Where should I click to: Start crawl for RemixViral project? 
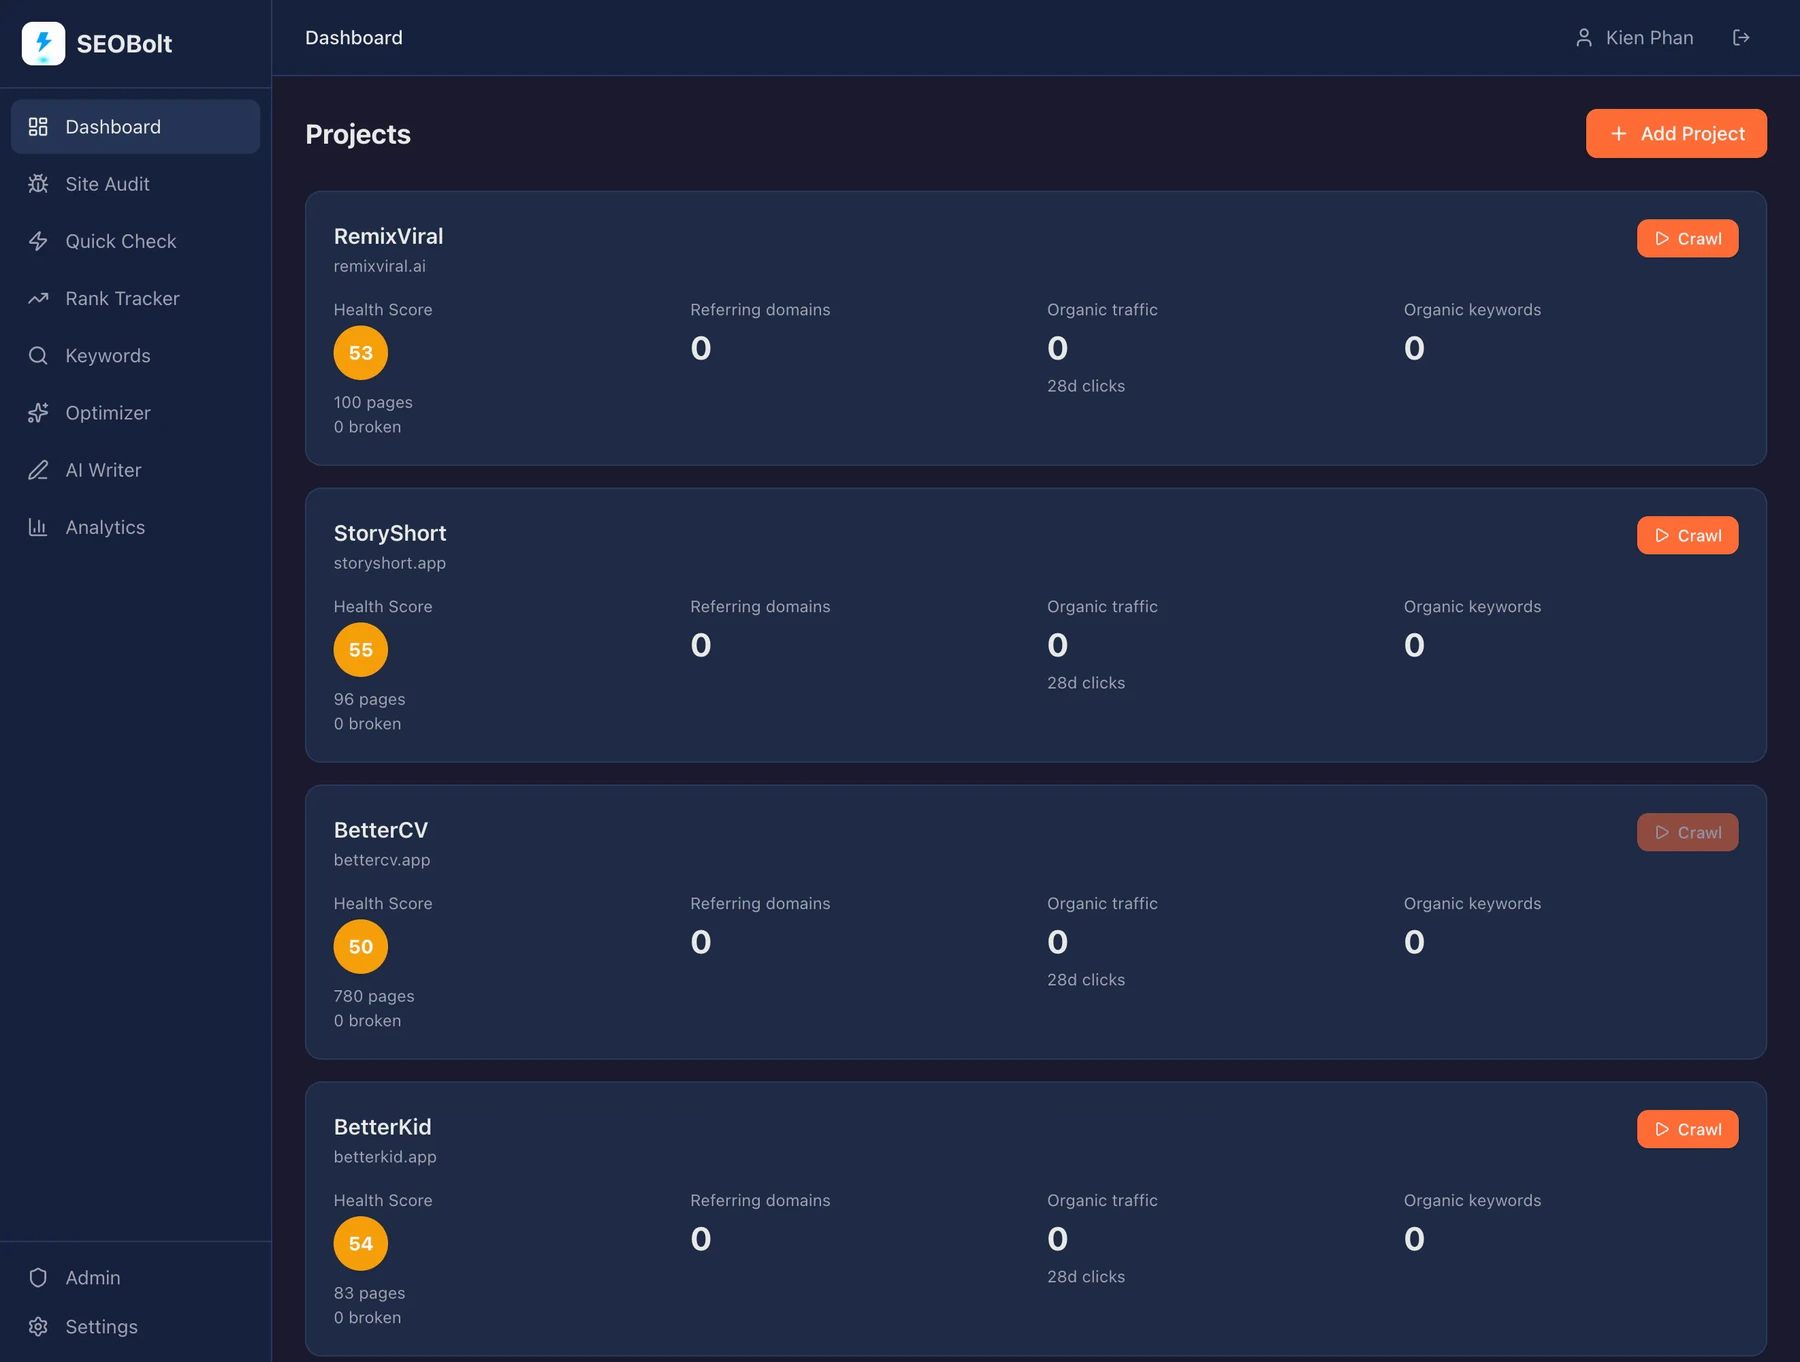(1687, 238)
